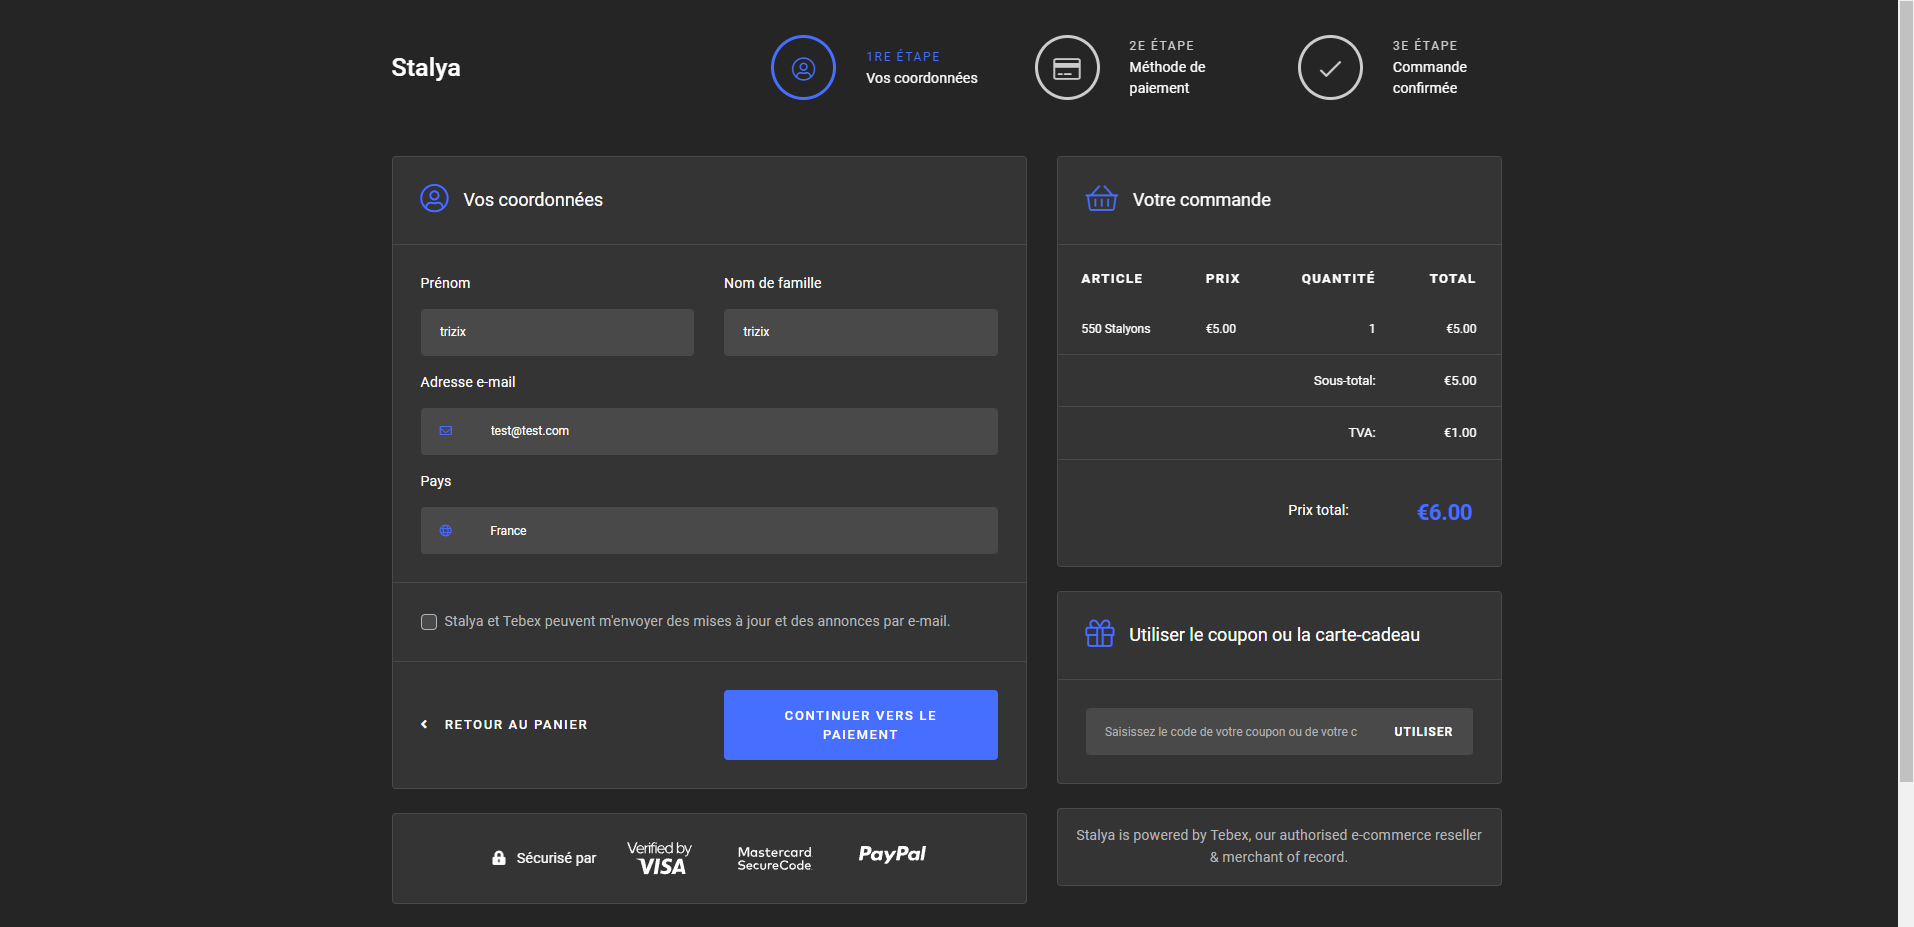
Task: Click the TVA €1.00 amount
Action: pyautogui.click(x=1460, y=433)
